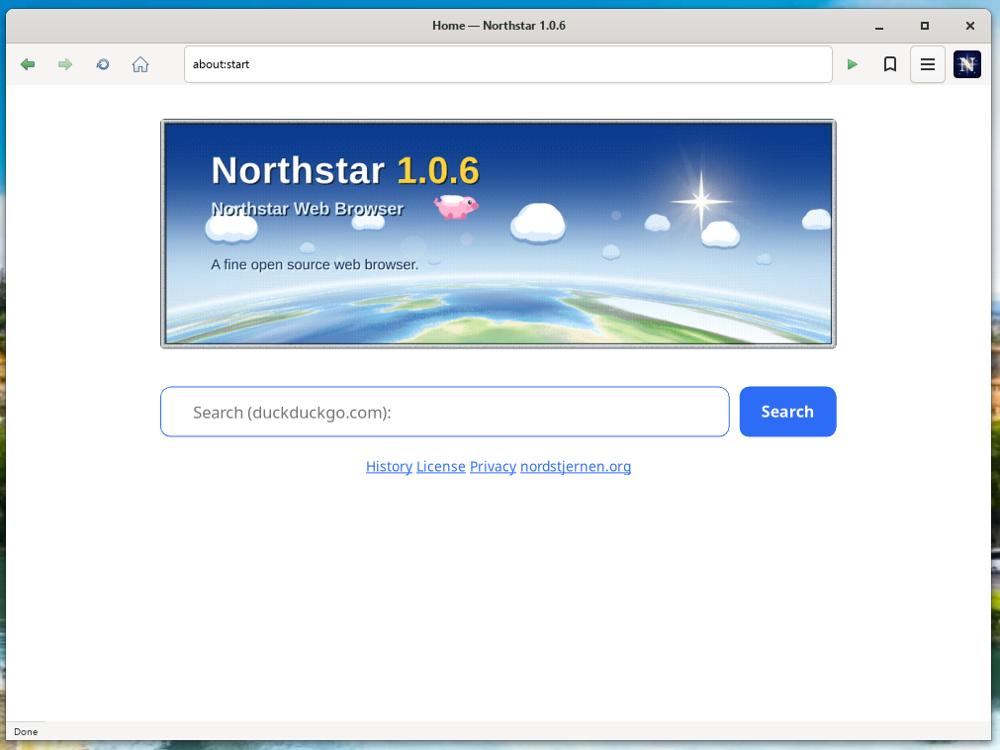Viewport: 1000px width, 750px height.
Task: Visit the nordstjernen.org link
Action: [x=575, y=466]
